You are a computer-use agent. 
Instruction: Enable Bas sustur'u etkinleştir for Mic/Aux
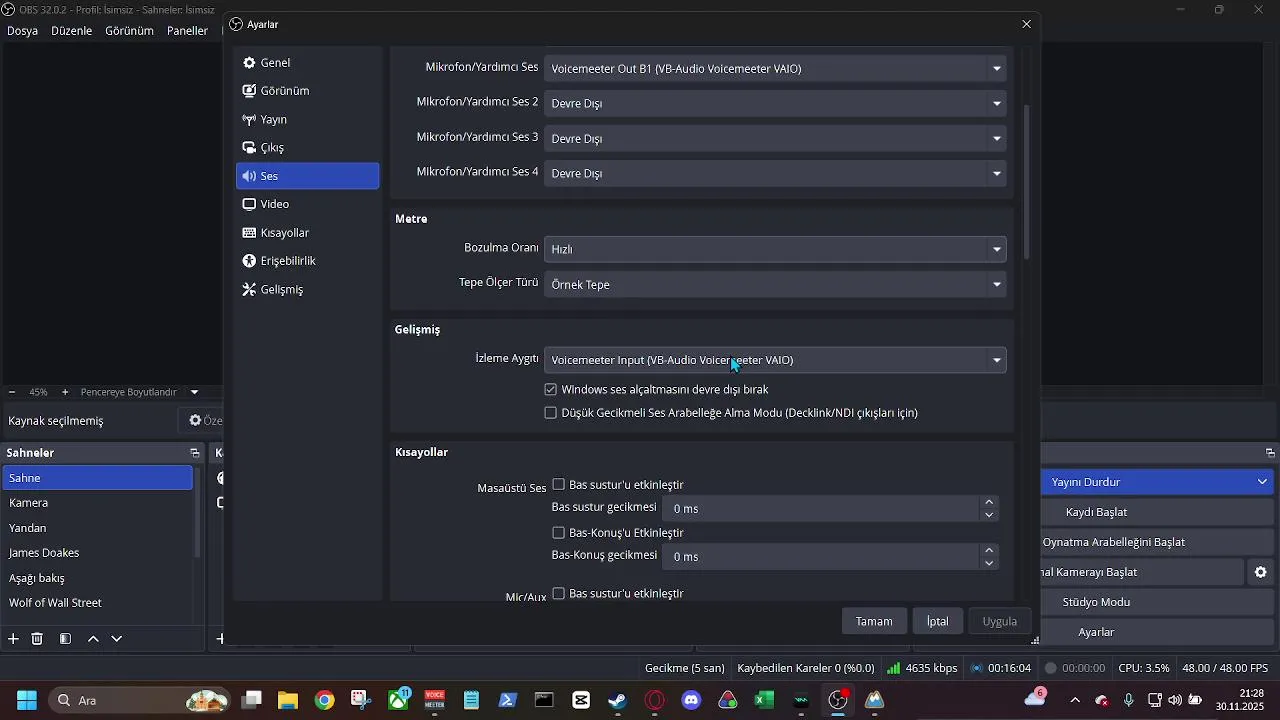pos(559,593)
